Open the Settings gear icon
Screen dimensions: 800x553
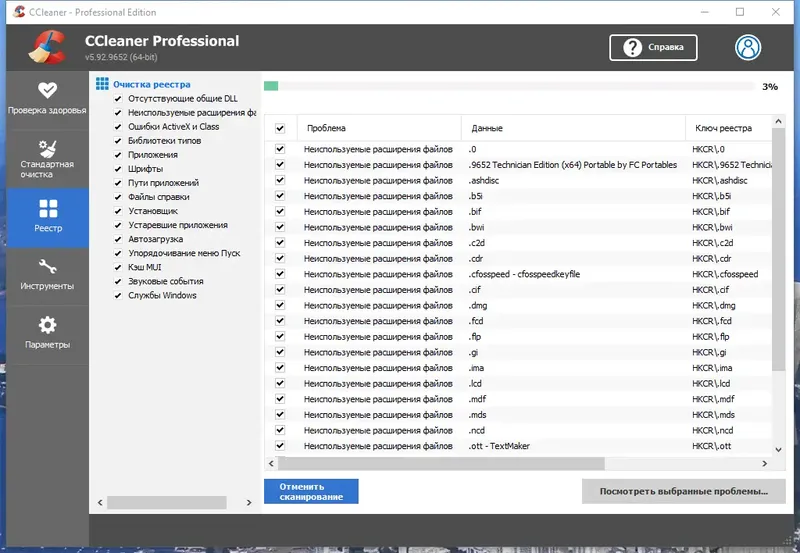[x=47, y=325]
